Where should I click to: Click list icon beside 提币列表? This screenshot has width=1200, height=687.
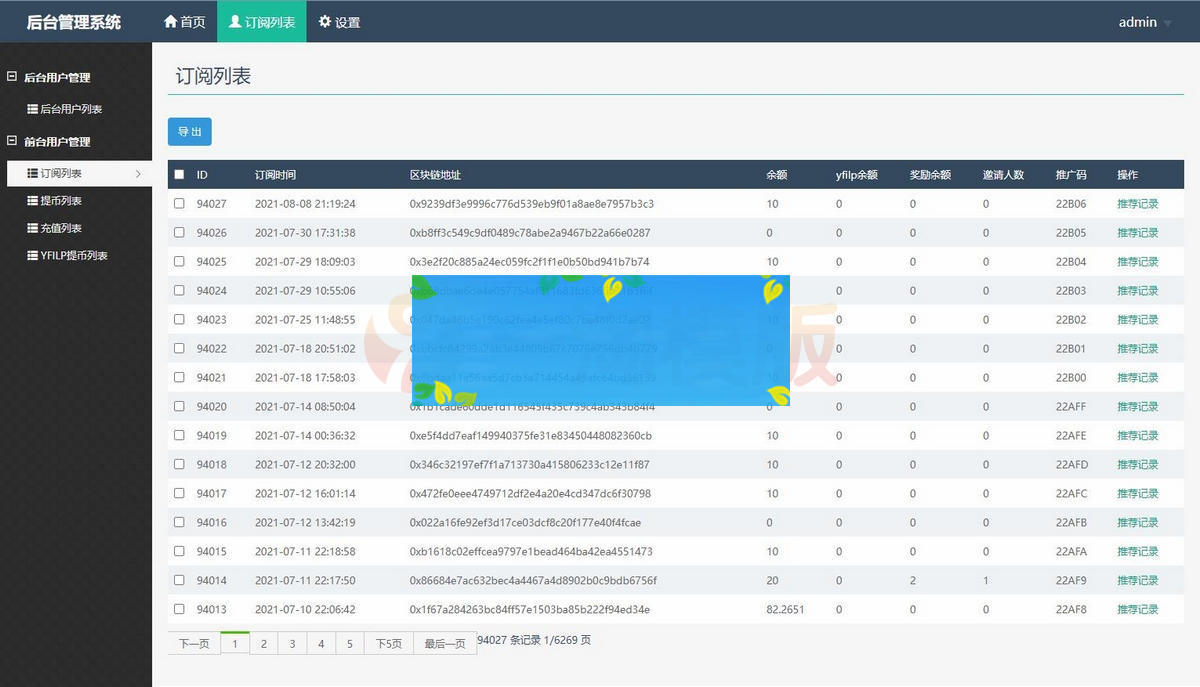click(x=33, y=201)
